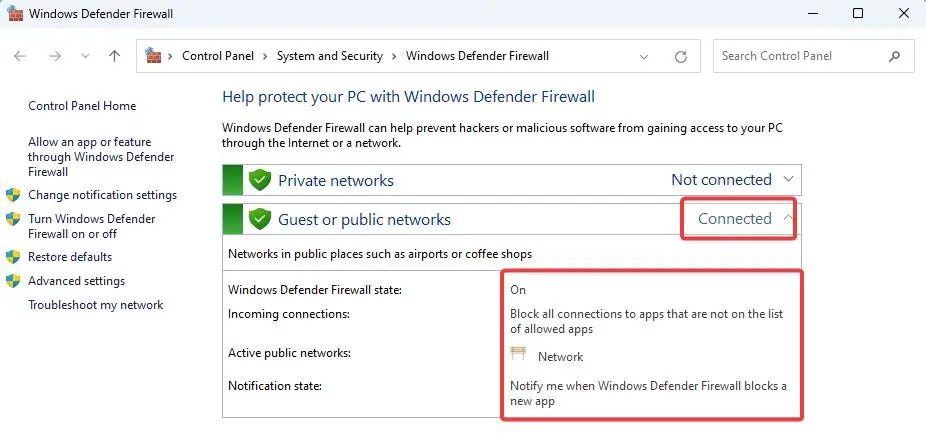Open Turn Windows Defender Firewall on or off
926x433 pixels.
click(92, 226)
